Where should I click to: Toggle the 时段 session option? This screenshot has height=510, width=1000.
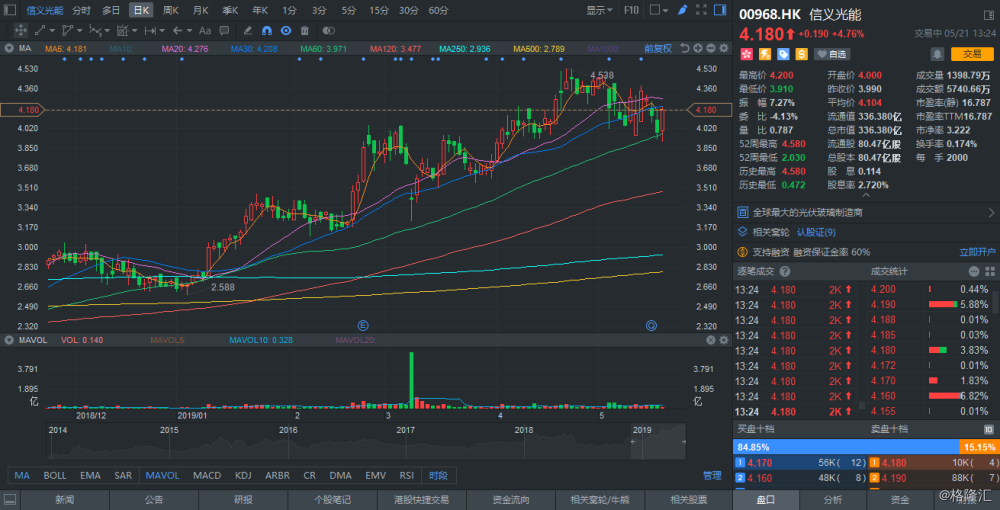point(438,476)
